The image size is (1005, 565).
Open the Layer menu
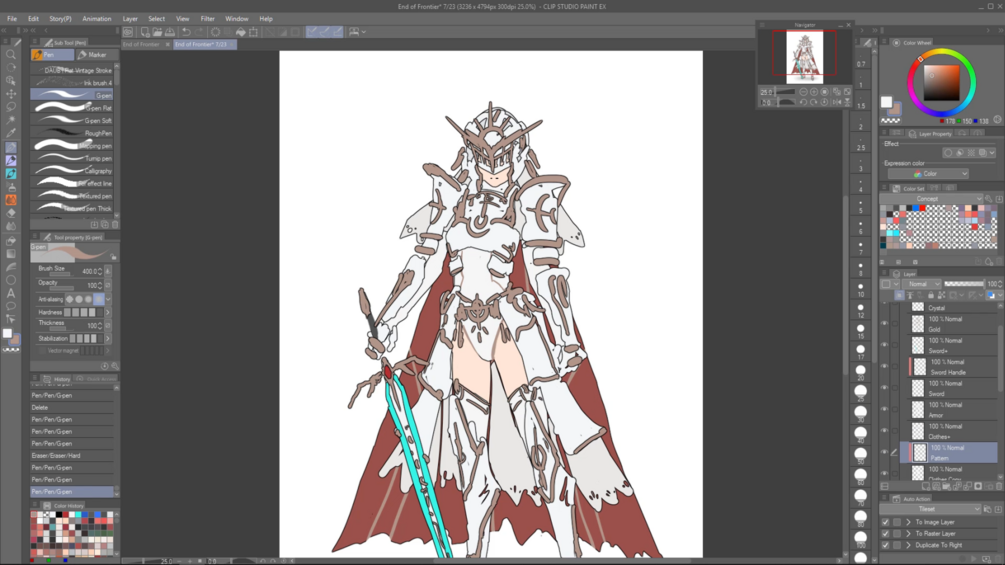[x=130, y=19]
